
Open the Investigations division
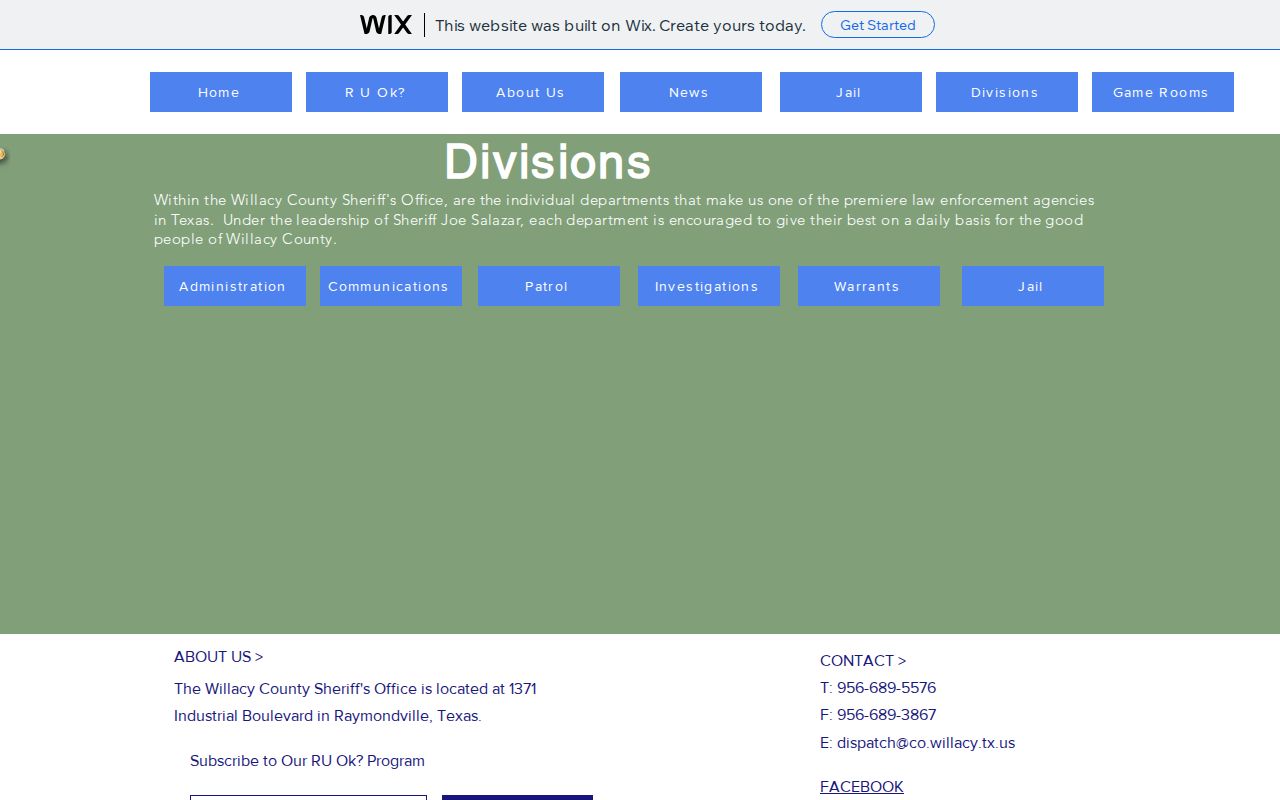709,286
